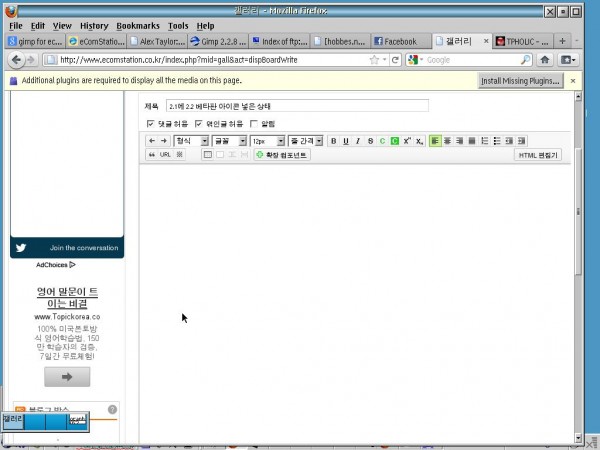Click the ad arrow button

67,377
